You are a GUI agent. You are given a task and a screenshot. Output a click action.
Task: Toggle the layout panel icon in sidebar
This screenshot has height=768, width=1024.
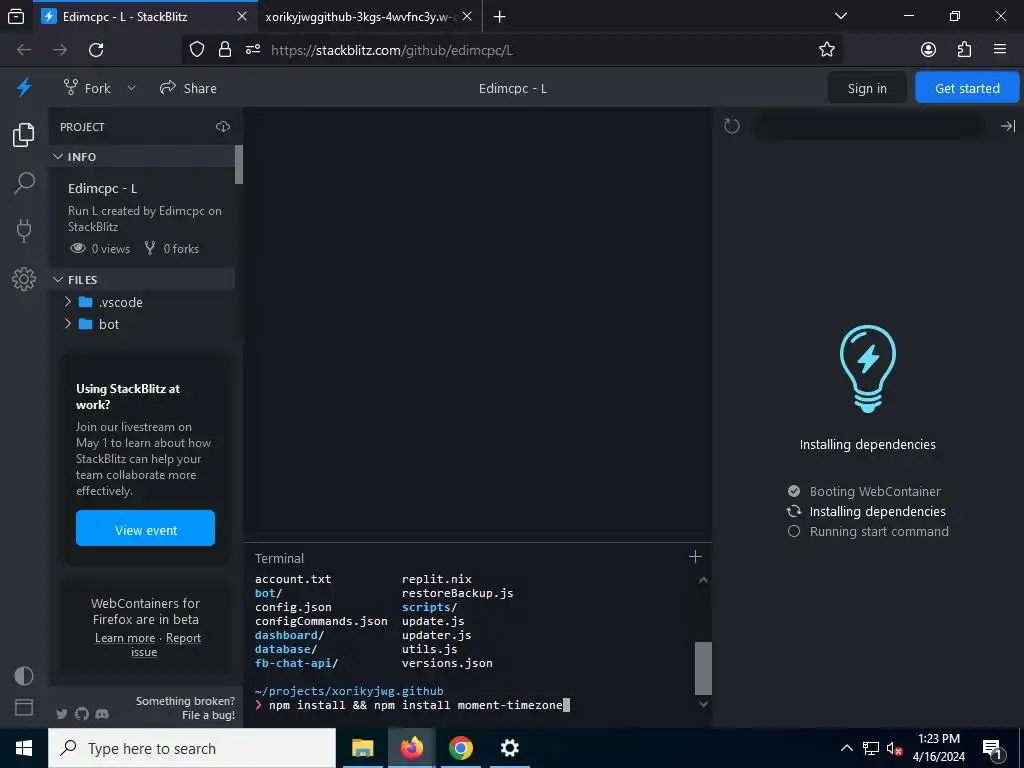click(x=24, y=707)
